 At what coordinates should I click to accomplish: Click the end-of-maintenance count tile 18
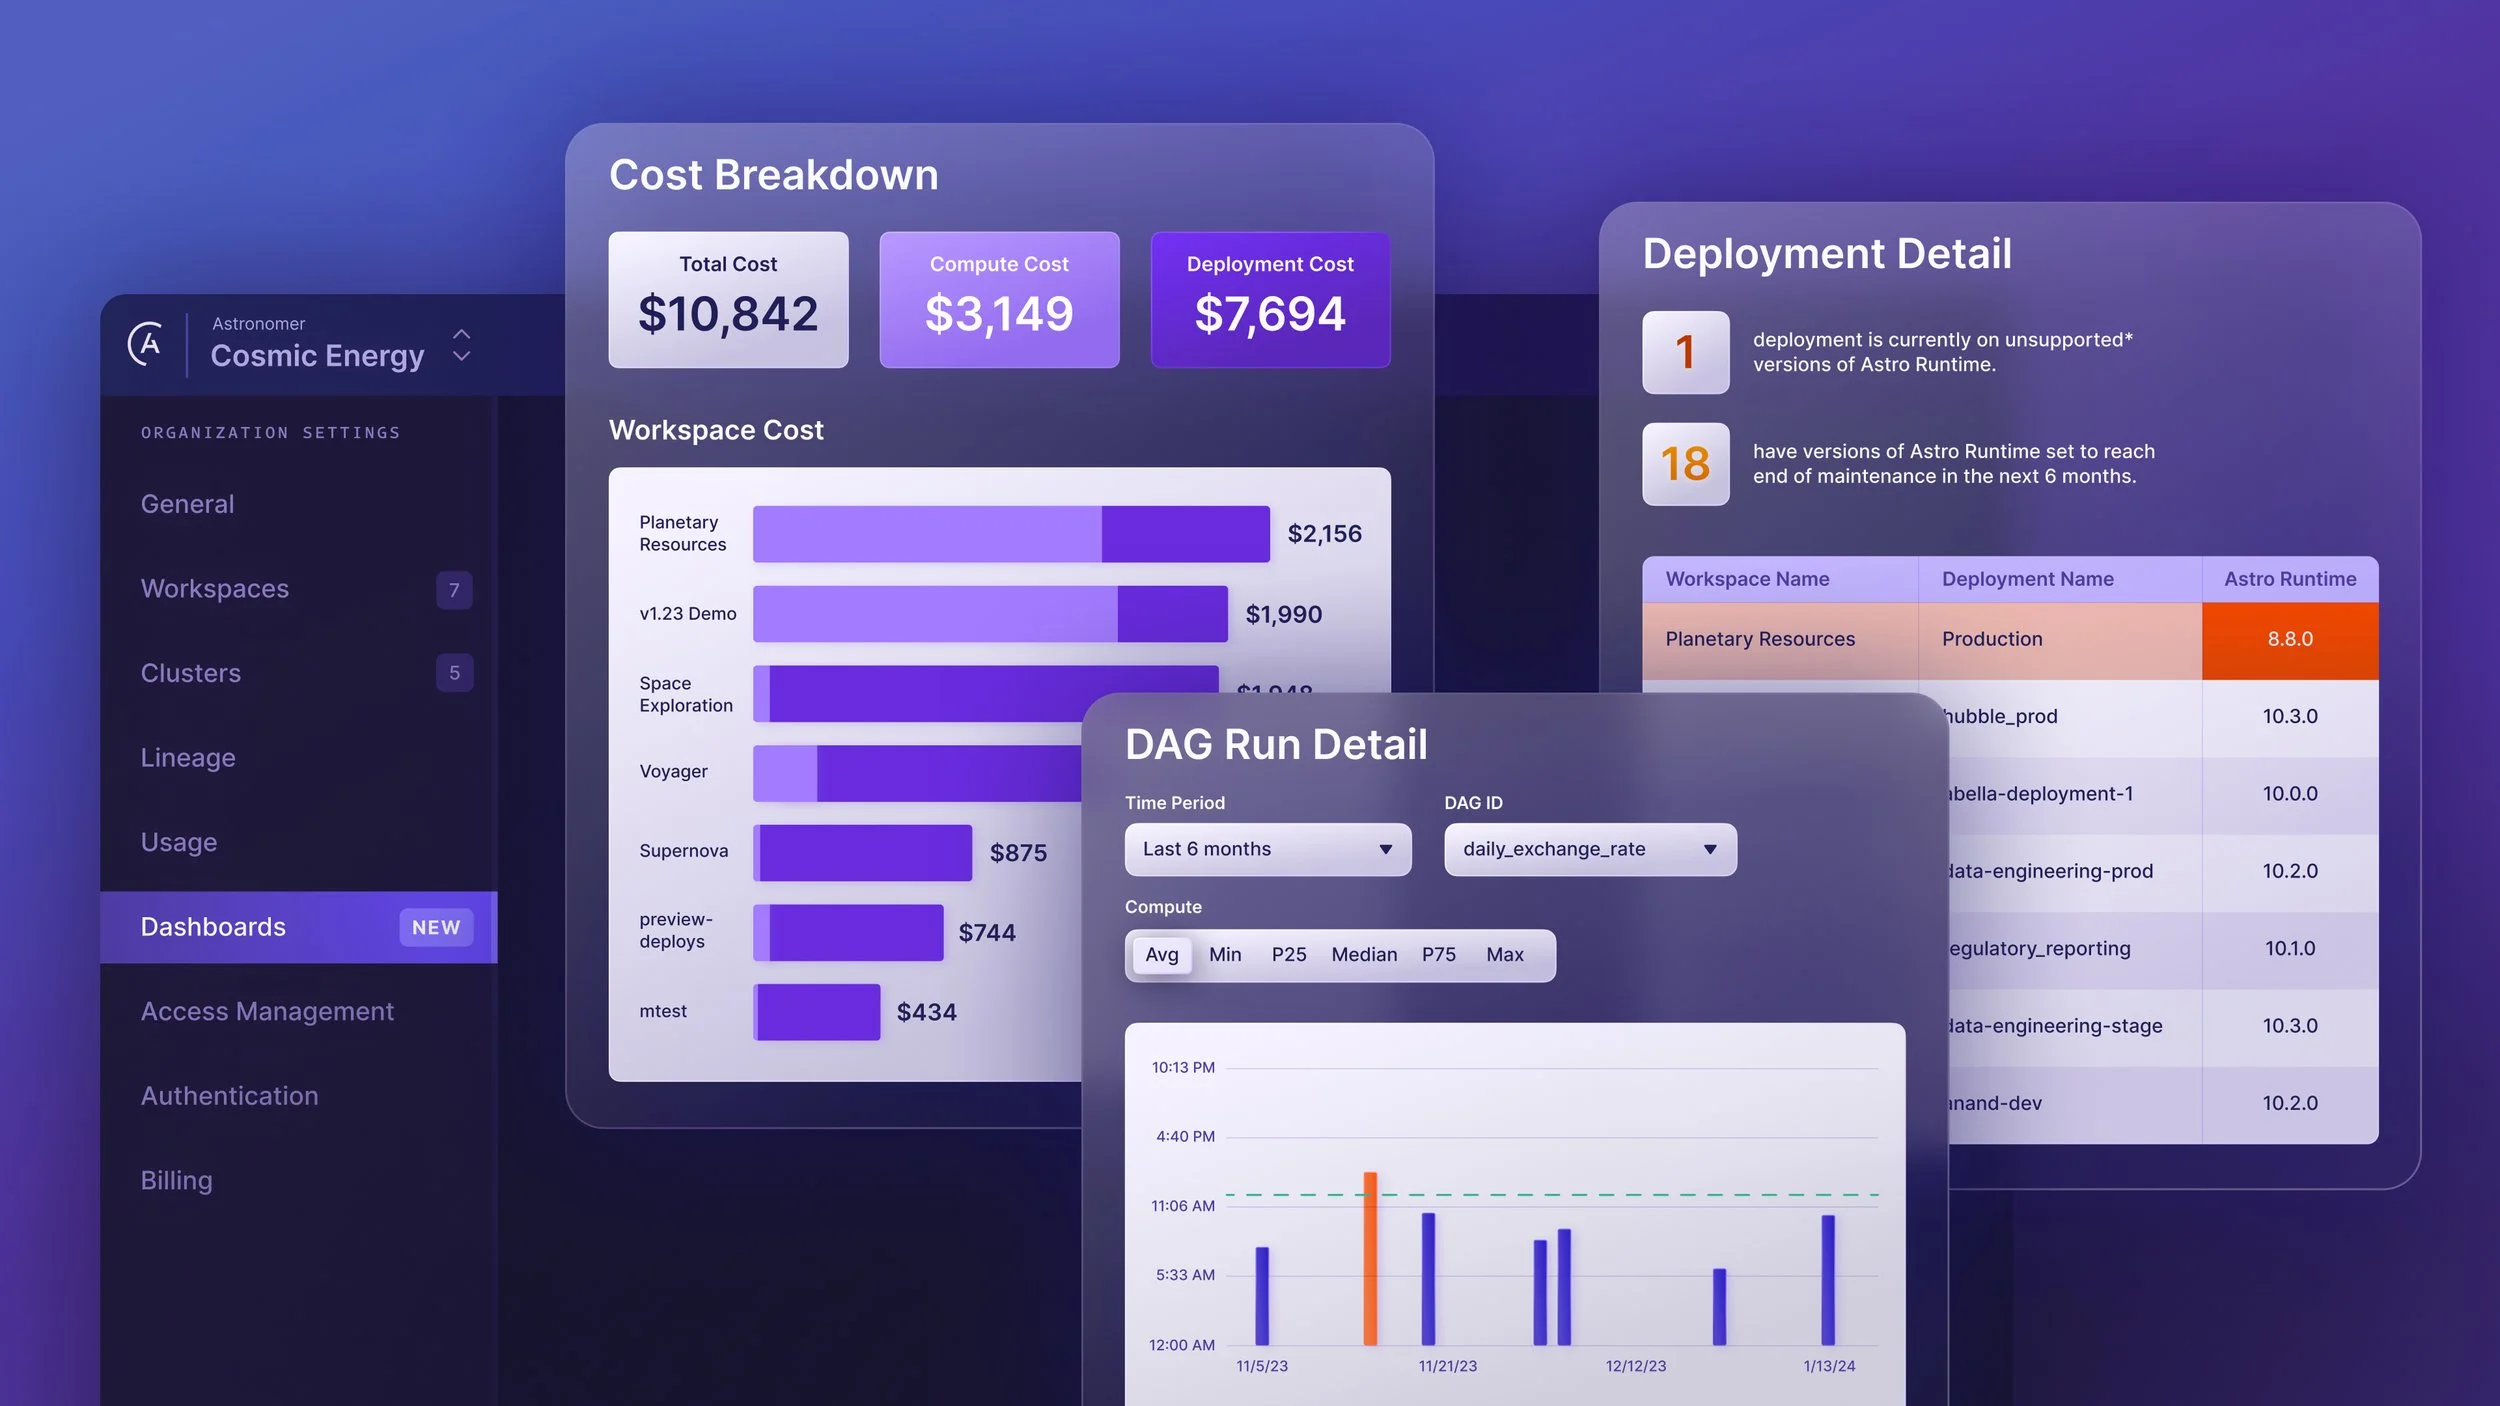1685,464
